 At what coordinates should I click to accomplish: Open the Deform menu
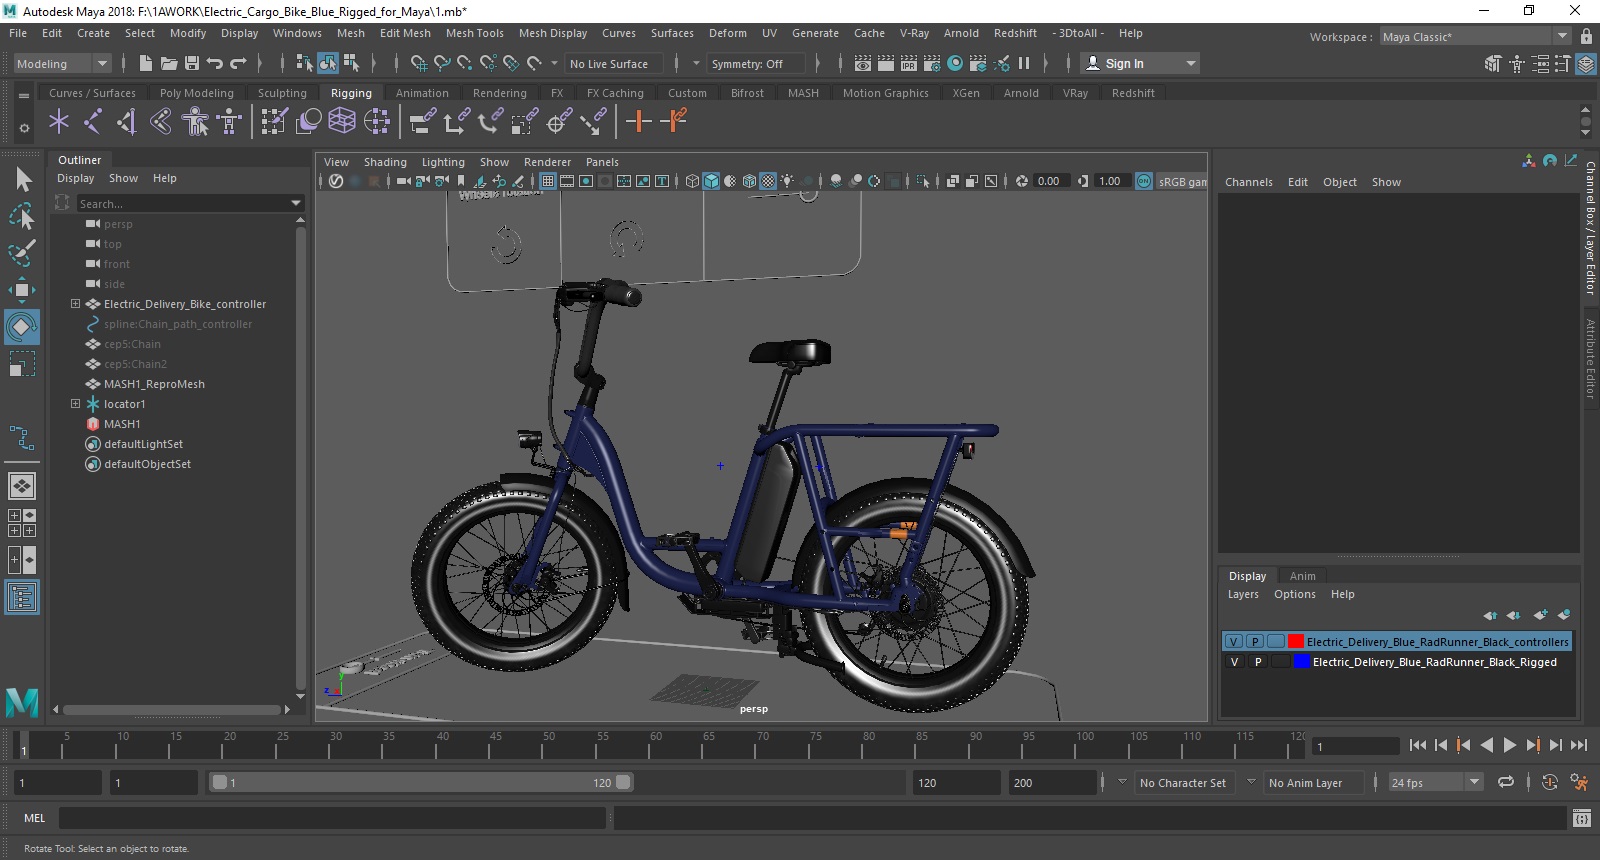[x=727, y=33]
